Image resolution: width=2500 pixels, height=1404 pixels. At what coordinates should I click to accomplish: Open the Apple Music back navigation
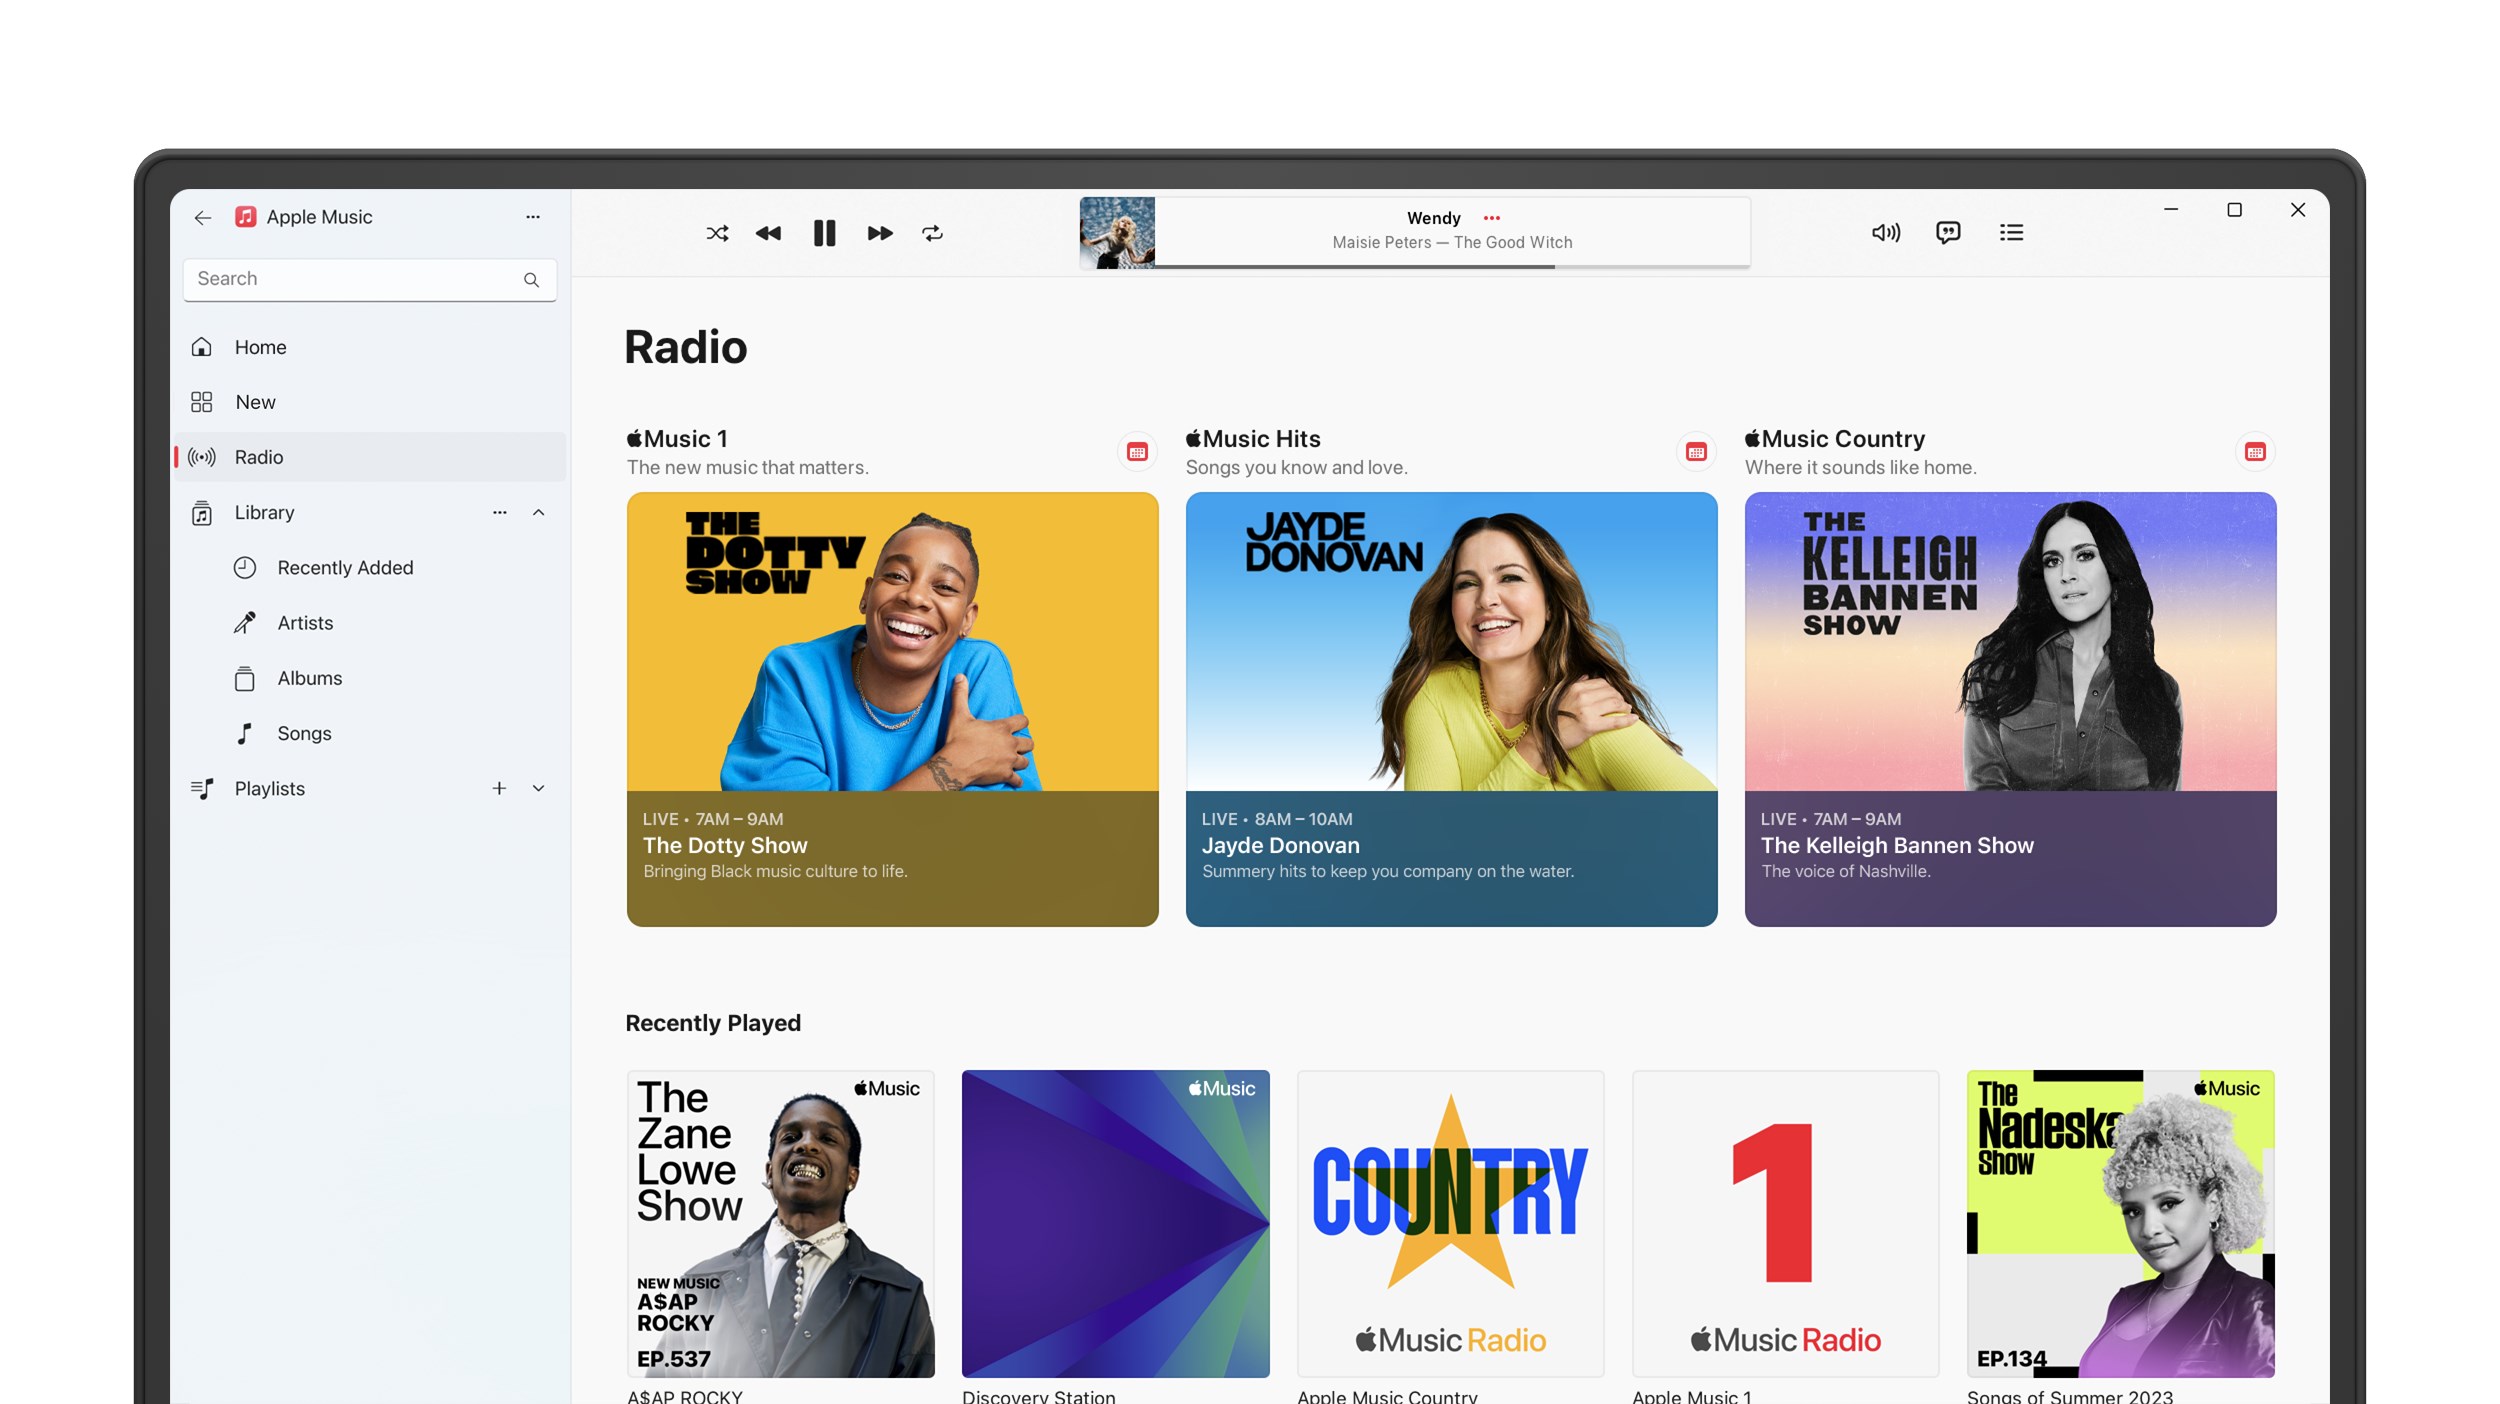click(203, 215)
